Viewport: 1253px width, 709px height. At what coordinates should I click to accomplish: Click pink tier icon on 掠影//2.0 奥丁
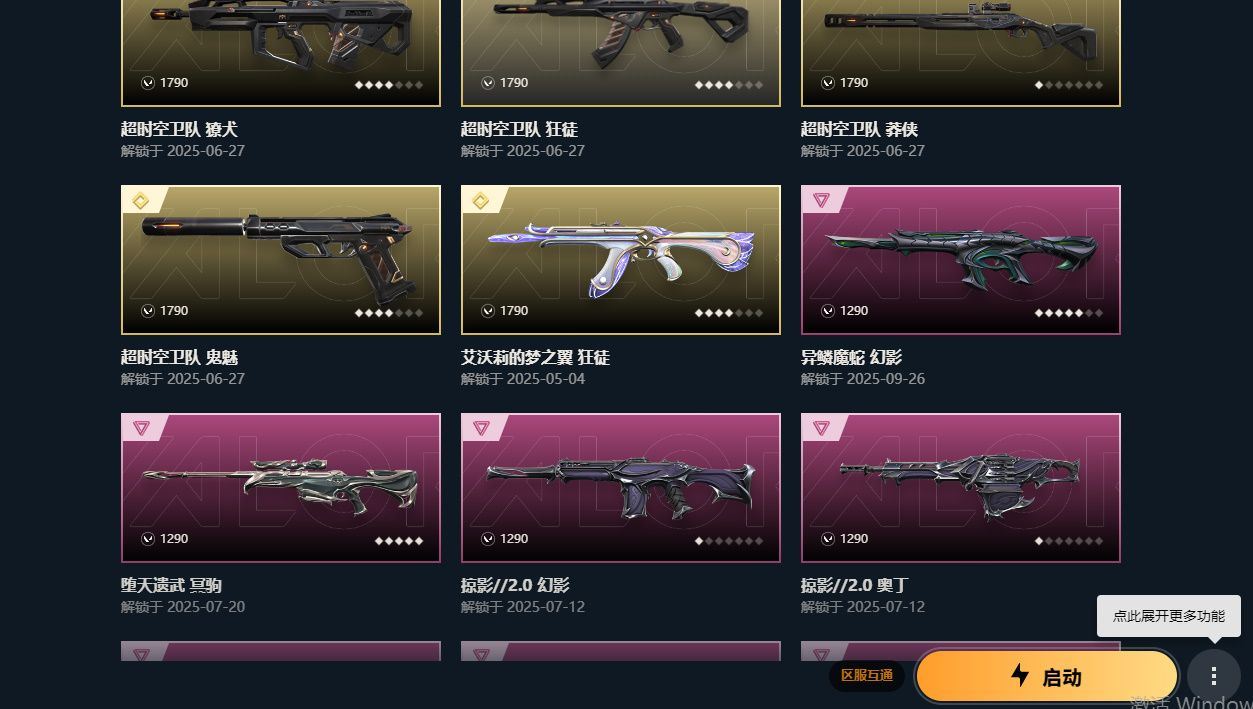(821, 428)
